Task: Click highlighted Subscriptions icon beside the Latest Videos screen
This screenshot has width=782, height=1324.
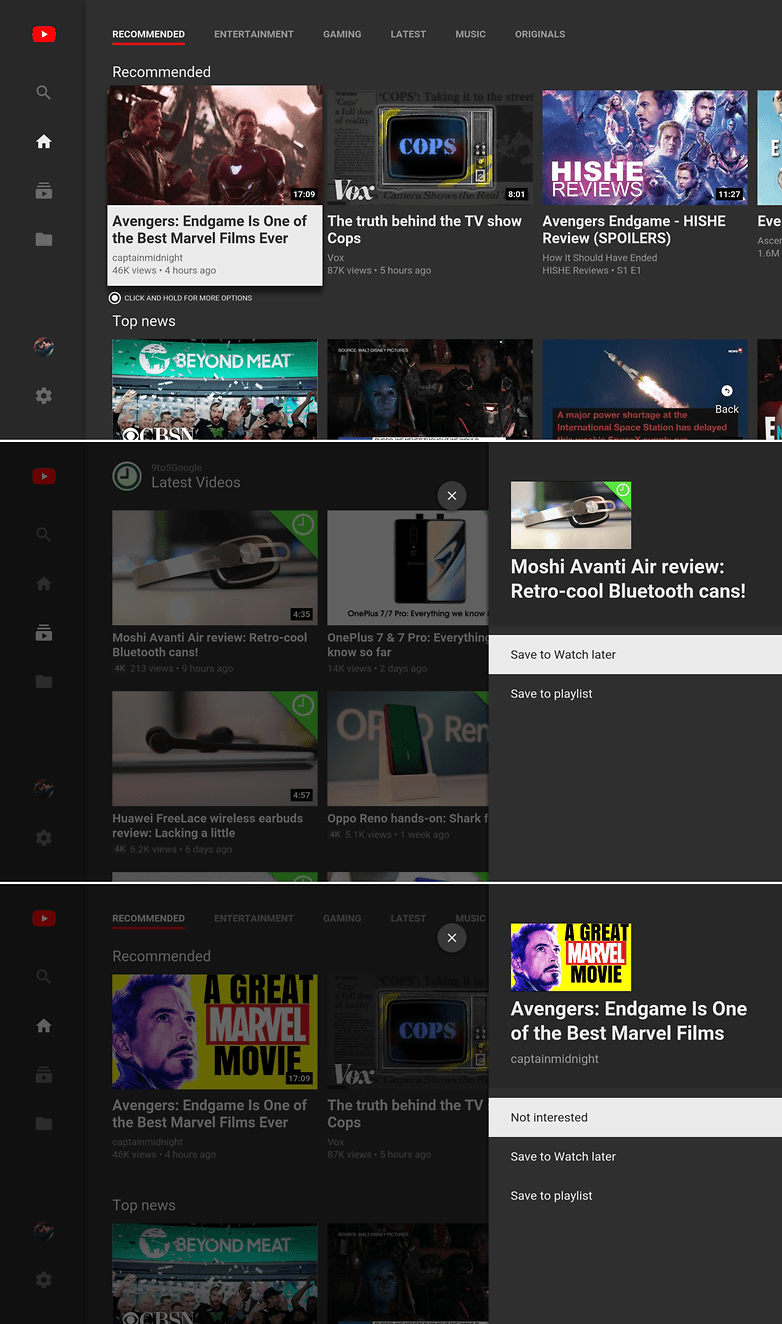Action: 43,633
